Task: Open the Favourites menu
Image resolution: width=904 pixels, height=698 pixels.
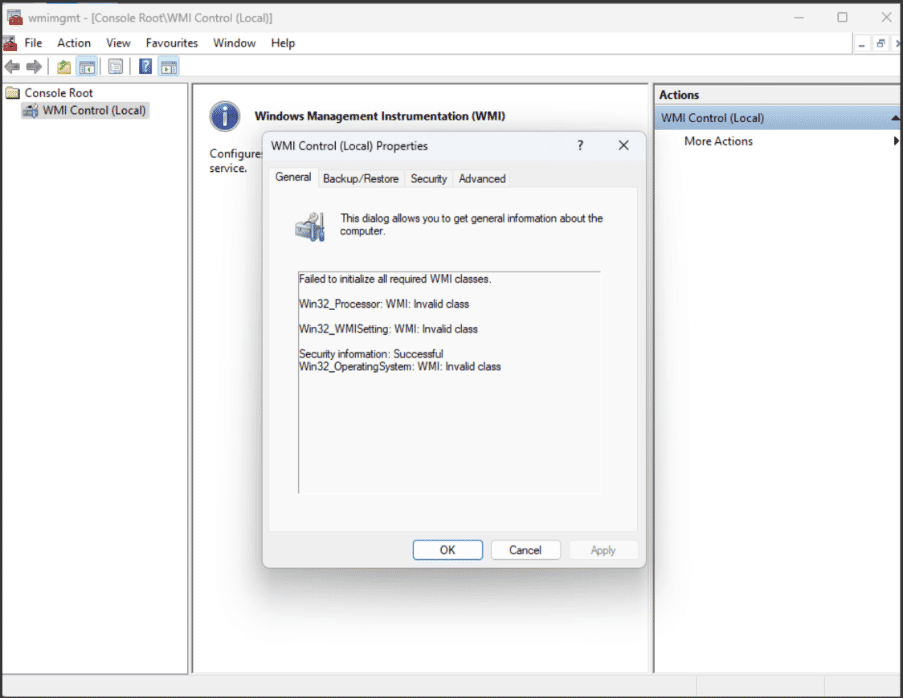Action: (x=172, y=43)
